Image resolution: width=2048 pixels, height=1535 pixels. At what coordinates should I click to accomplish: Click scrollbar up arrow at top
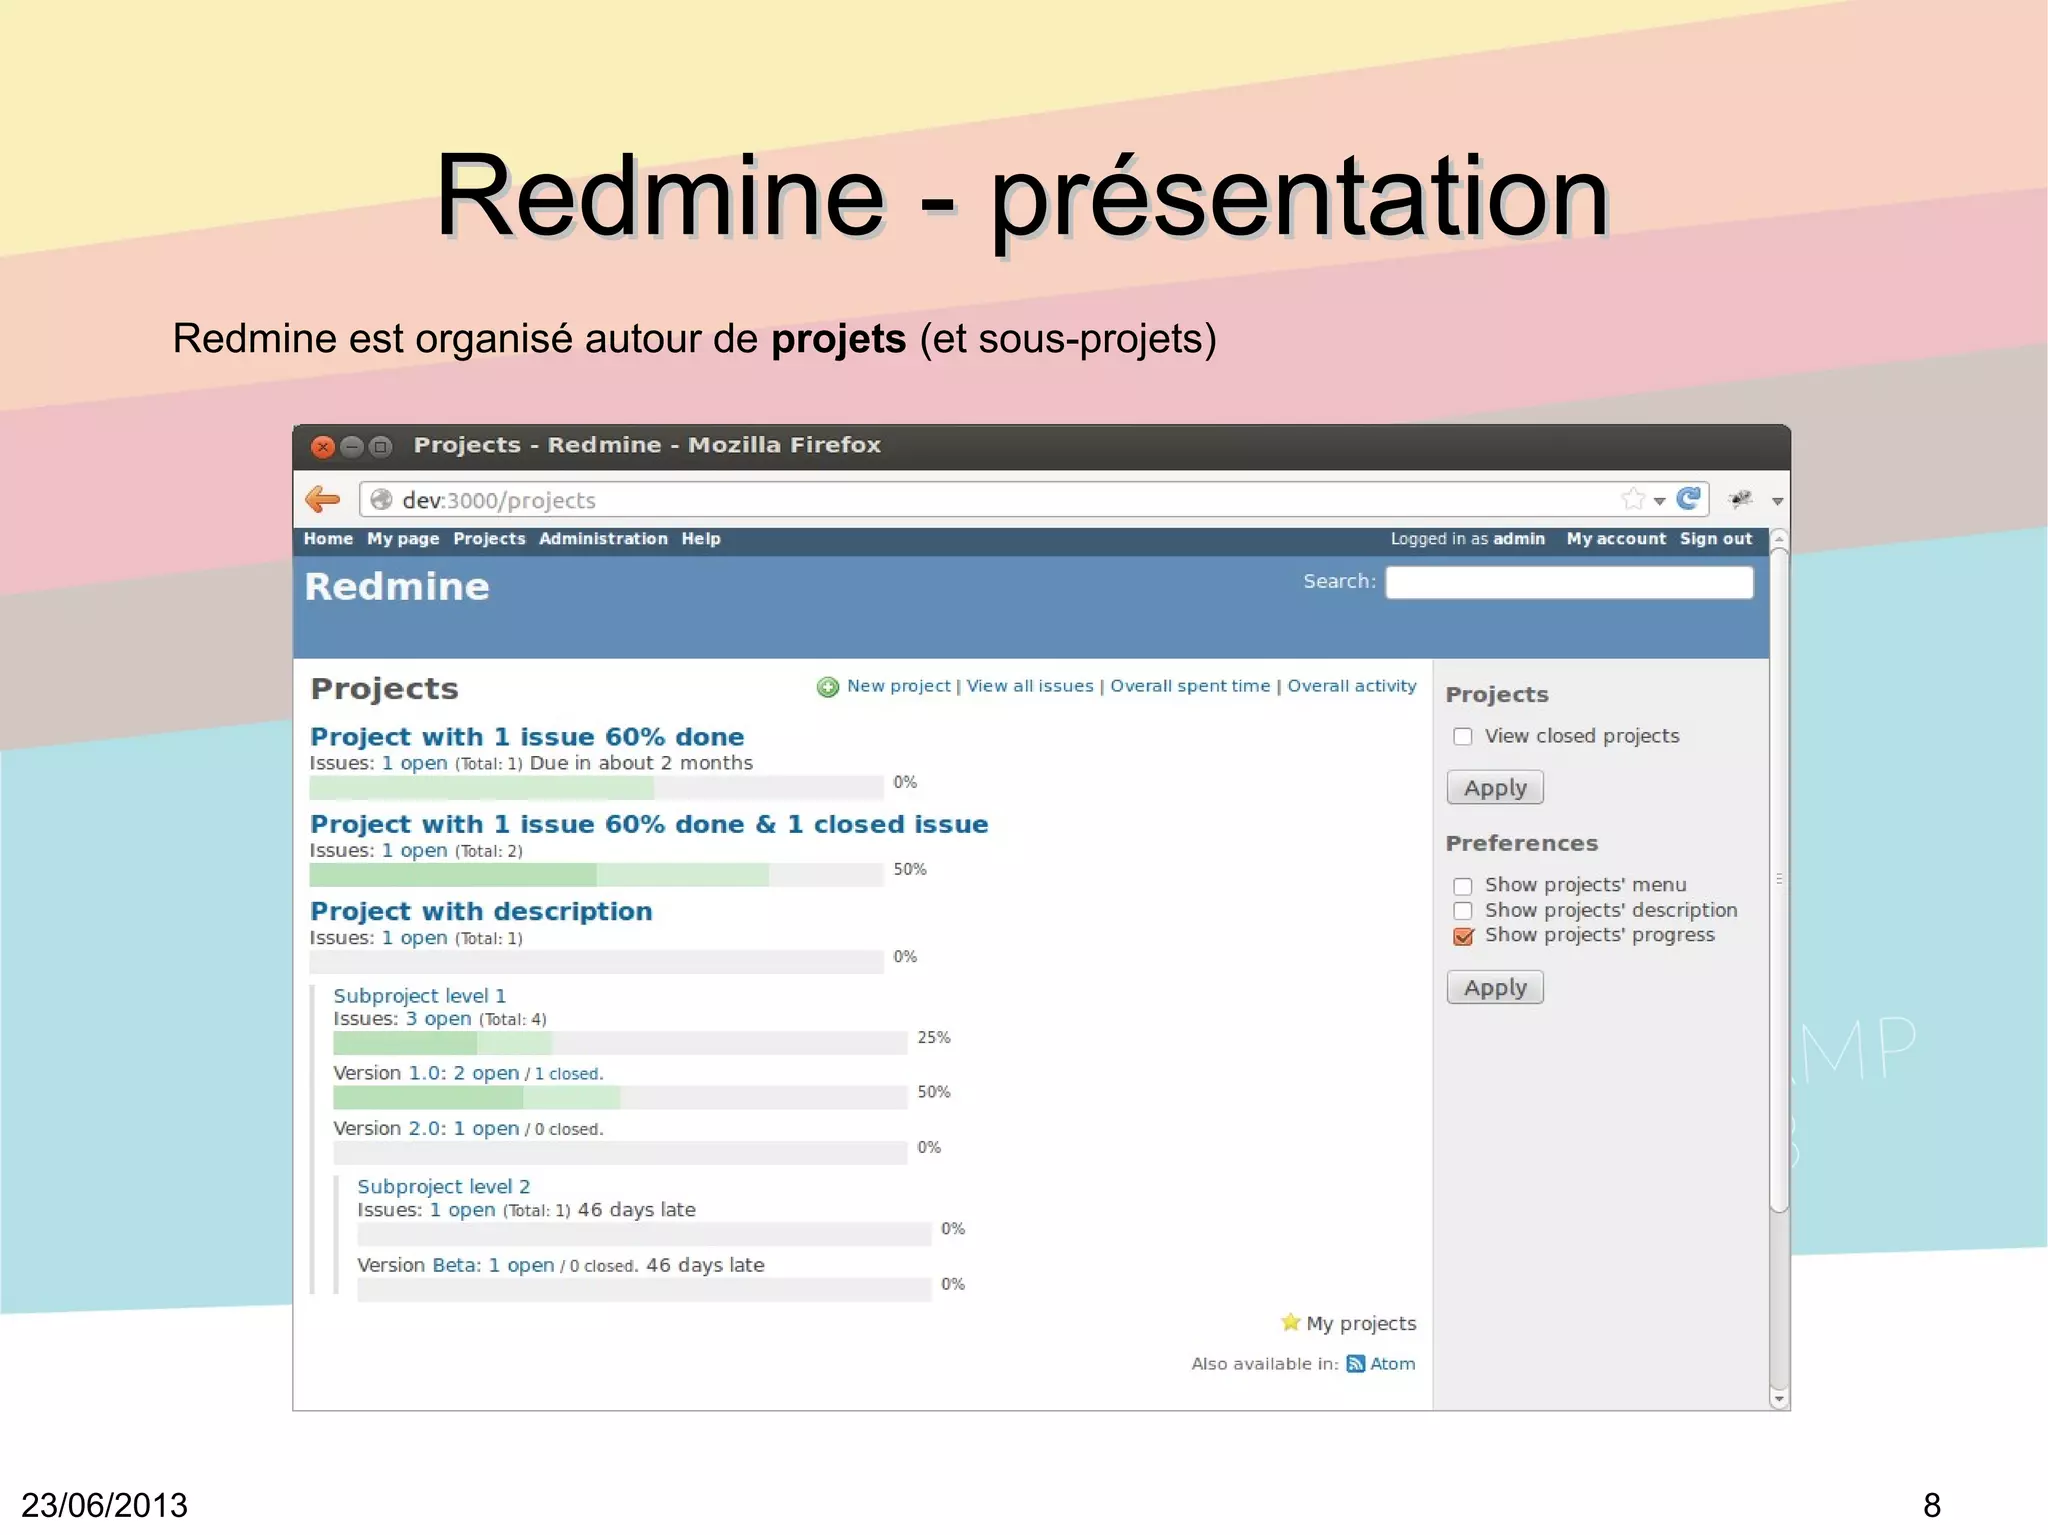[x=1779, y=538]
